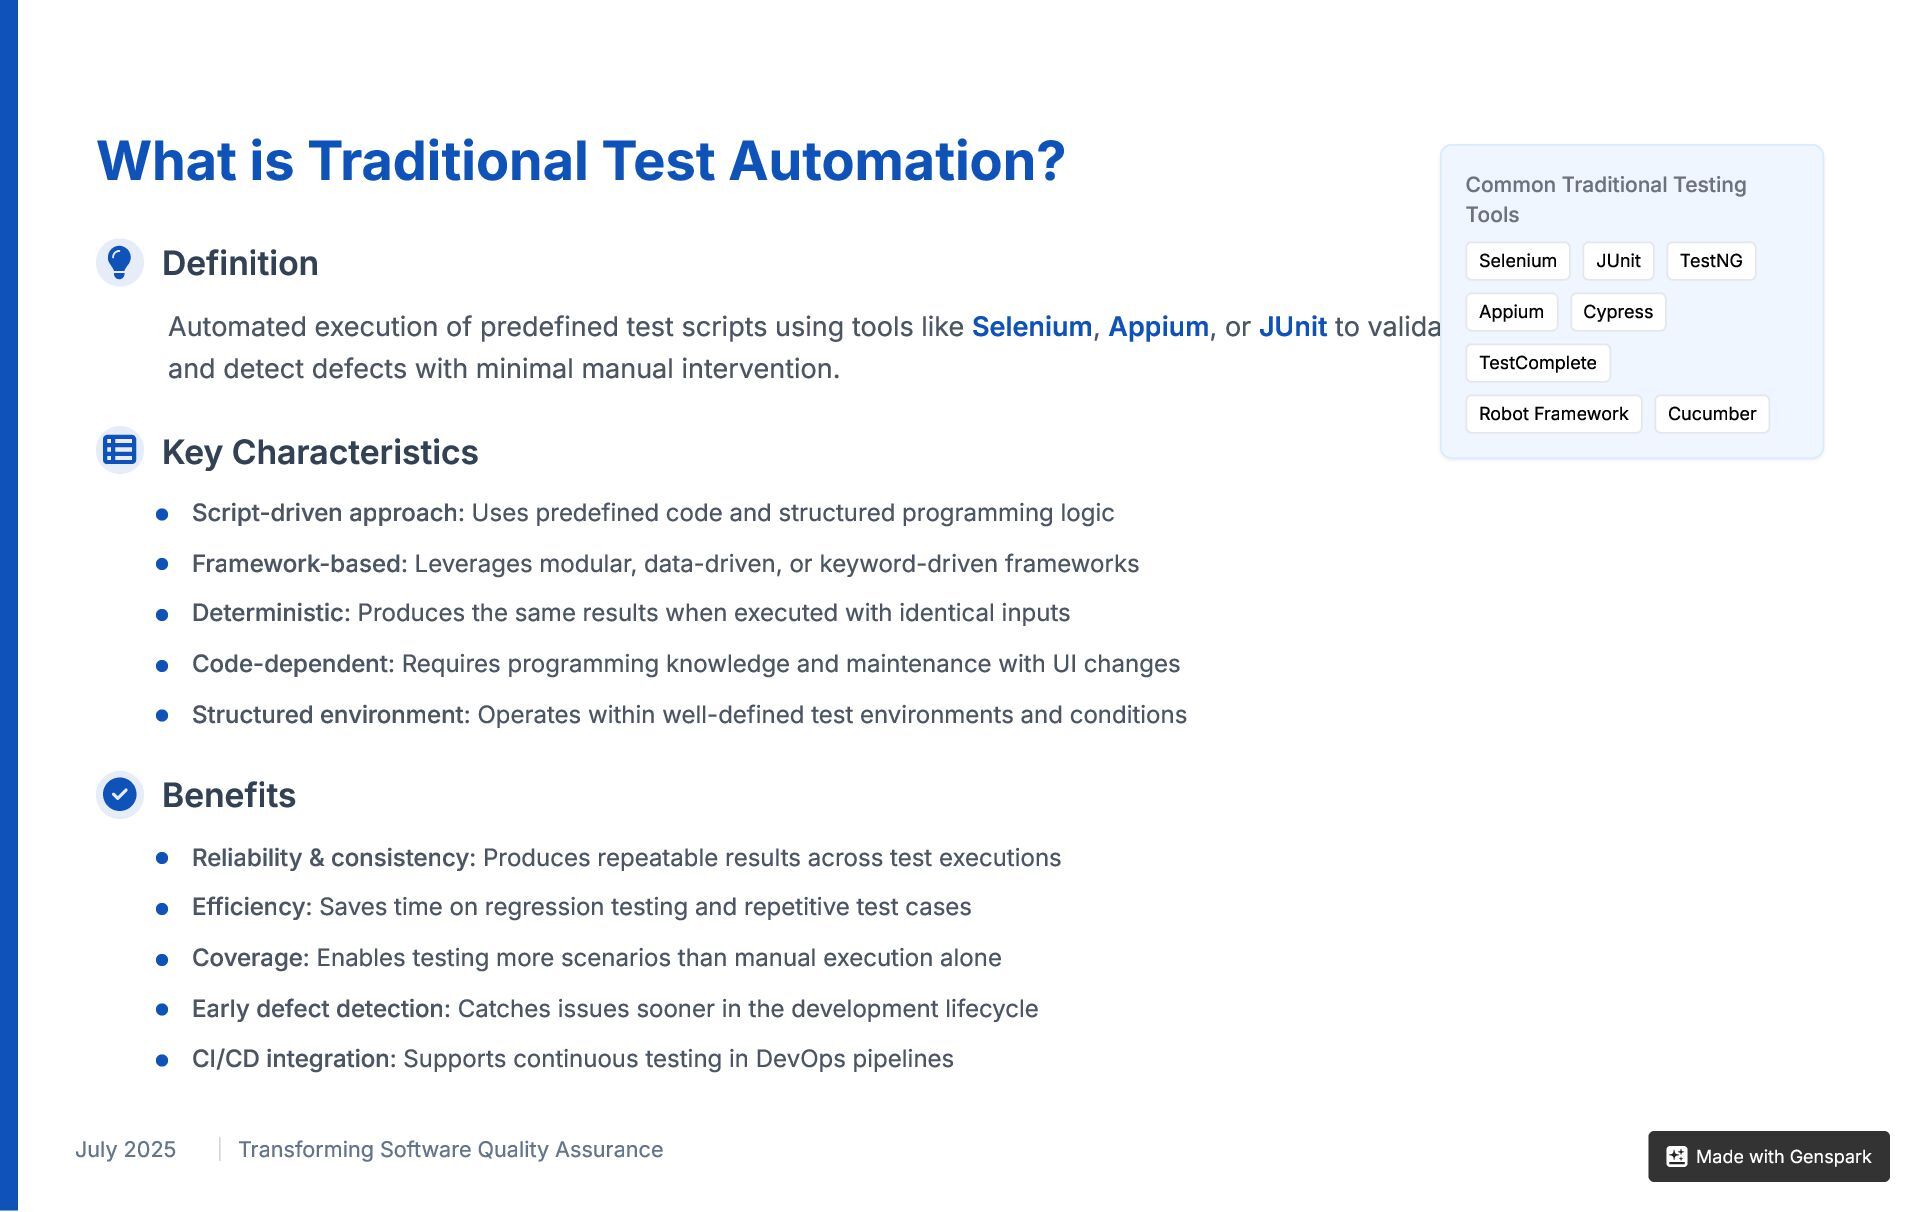Click the Genspark logo icon in badge
Screen dimensions: 1920x1212
(1677, 1157)
